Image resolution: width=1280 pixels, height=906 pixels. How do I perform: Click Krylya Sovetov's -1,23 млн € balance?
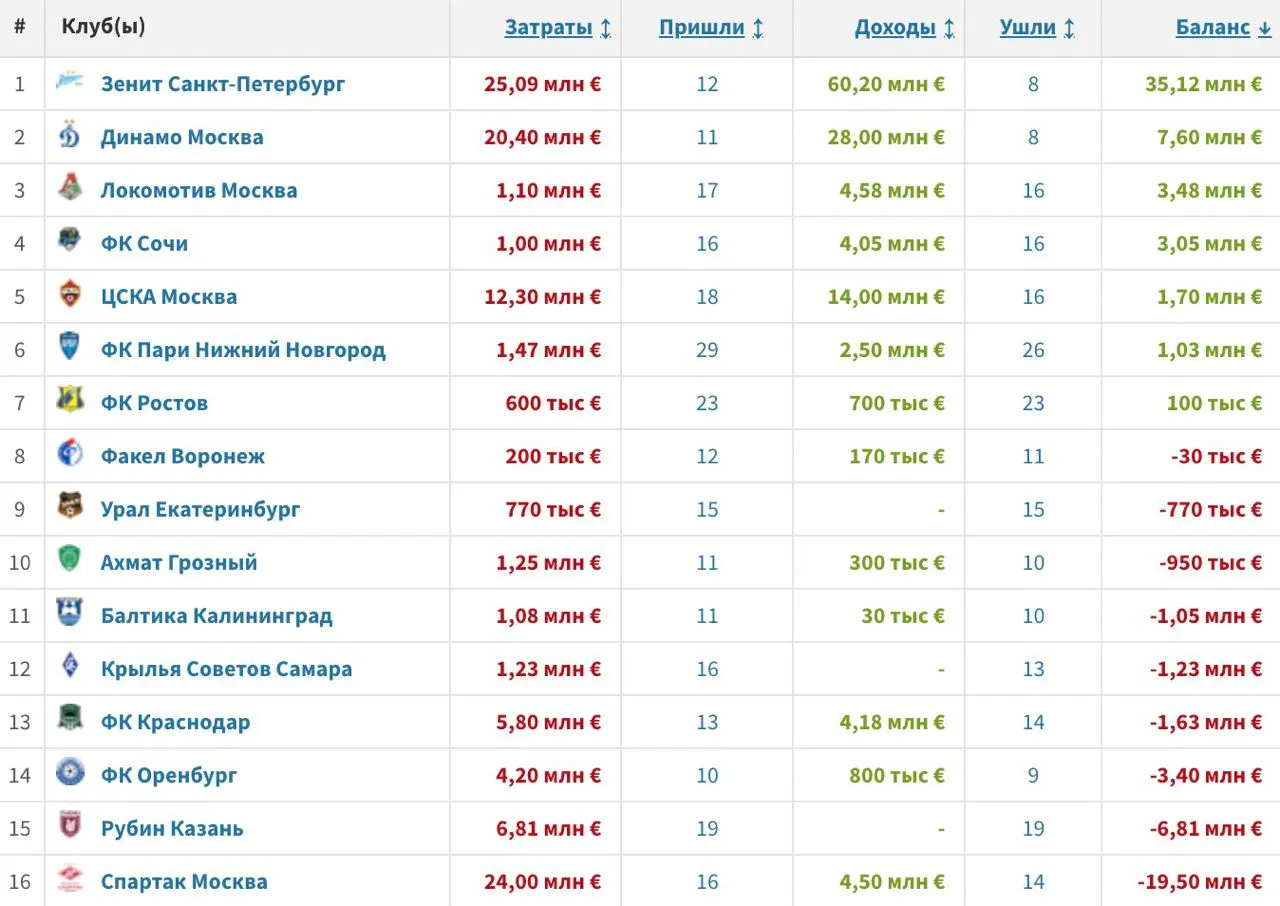(1205, 668)
